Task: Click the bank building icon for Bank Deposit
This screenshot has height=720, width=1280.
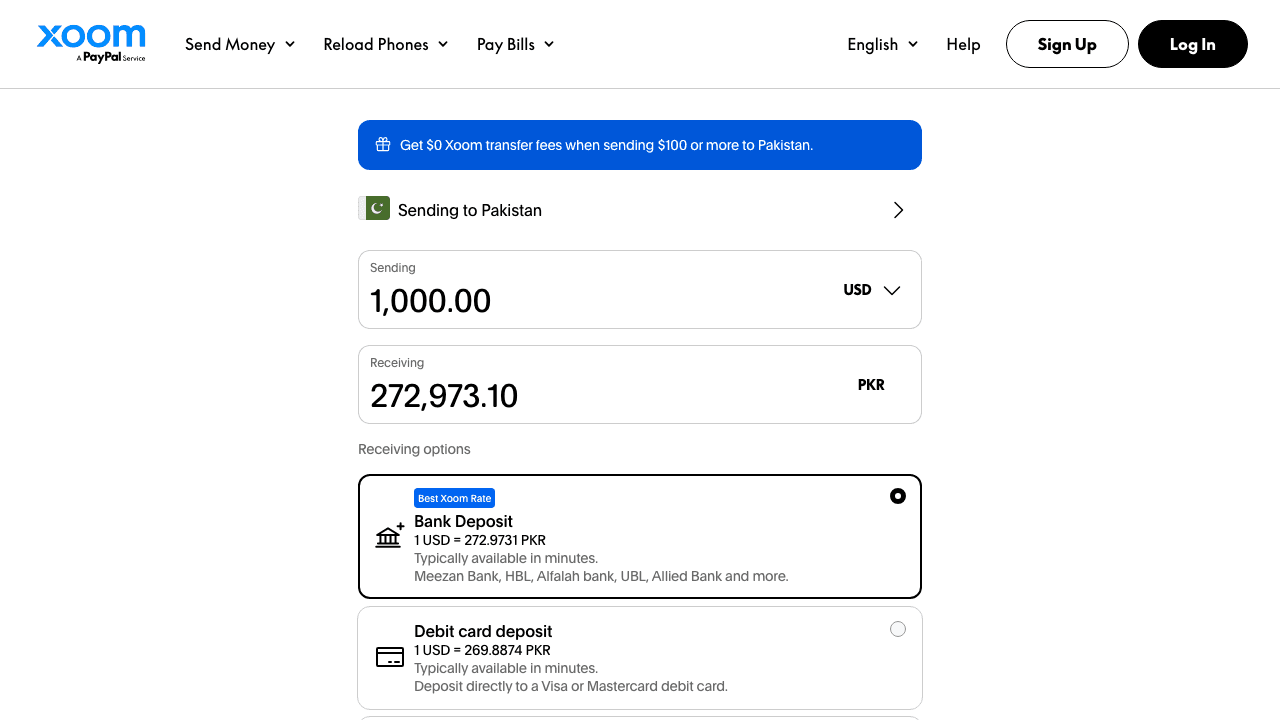Action: [390, 535]
